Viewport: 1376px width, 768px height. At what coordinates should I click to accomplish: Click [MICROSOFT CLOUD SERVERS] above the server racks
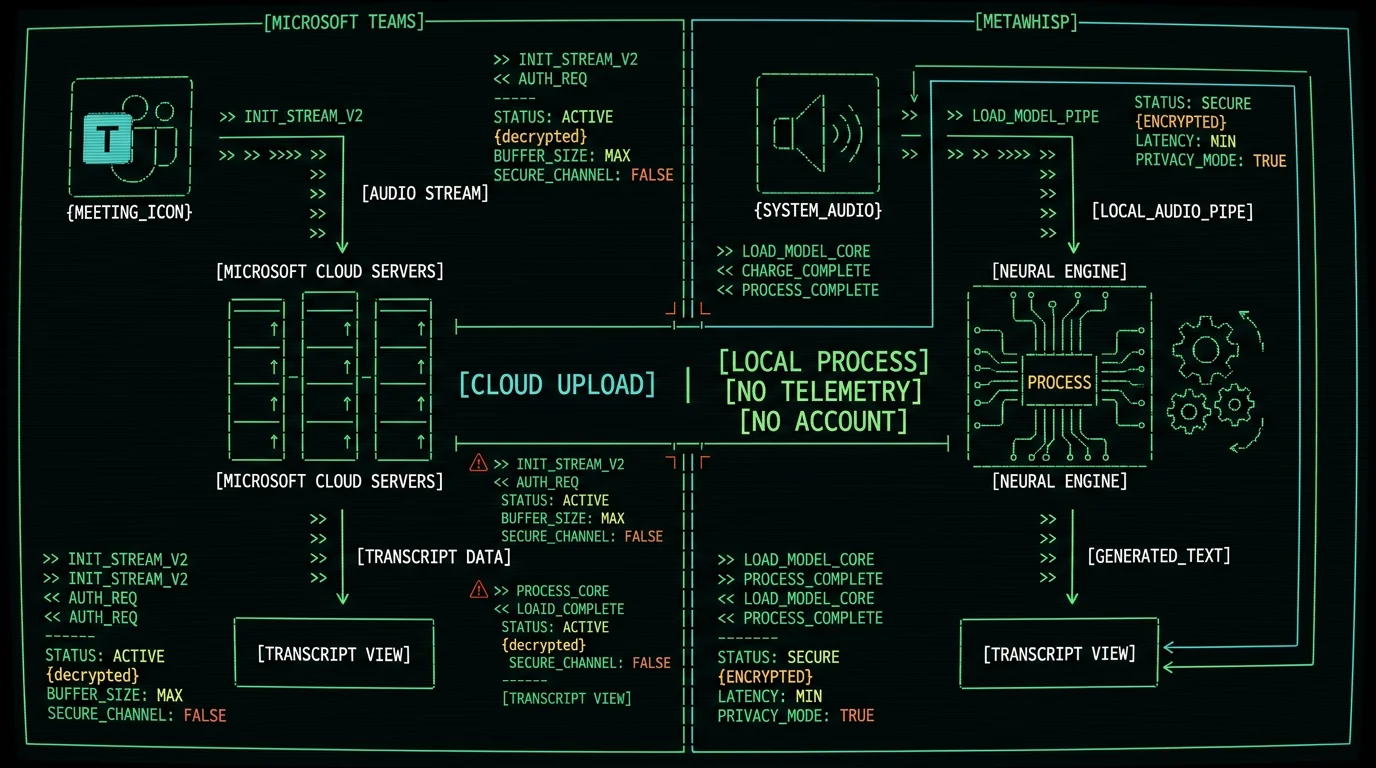(329, 271)
